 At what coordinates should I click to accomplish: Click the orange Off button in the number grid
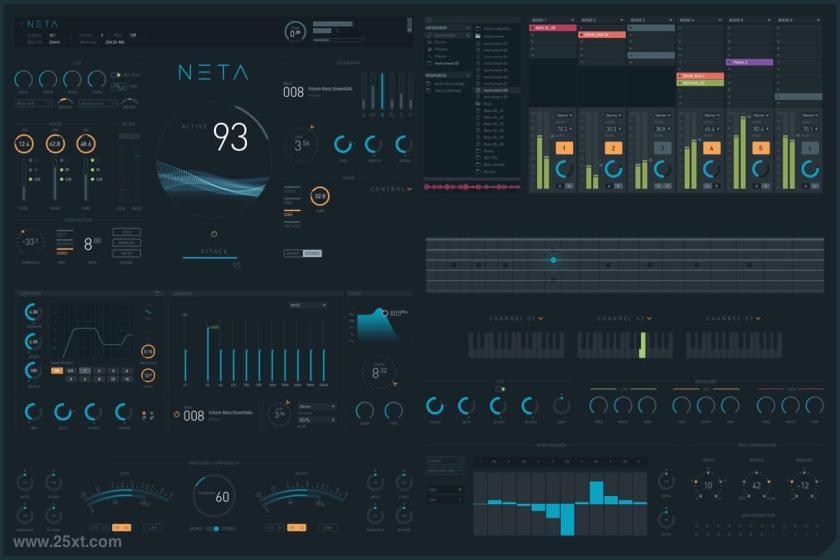coord(56,371)
